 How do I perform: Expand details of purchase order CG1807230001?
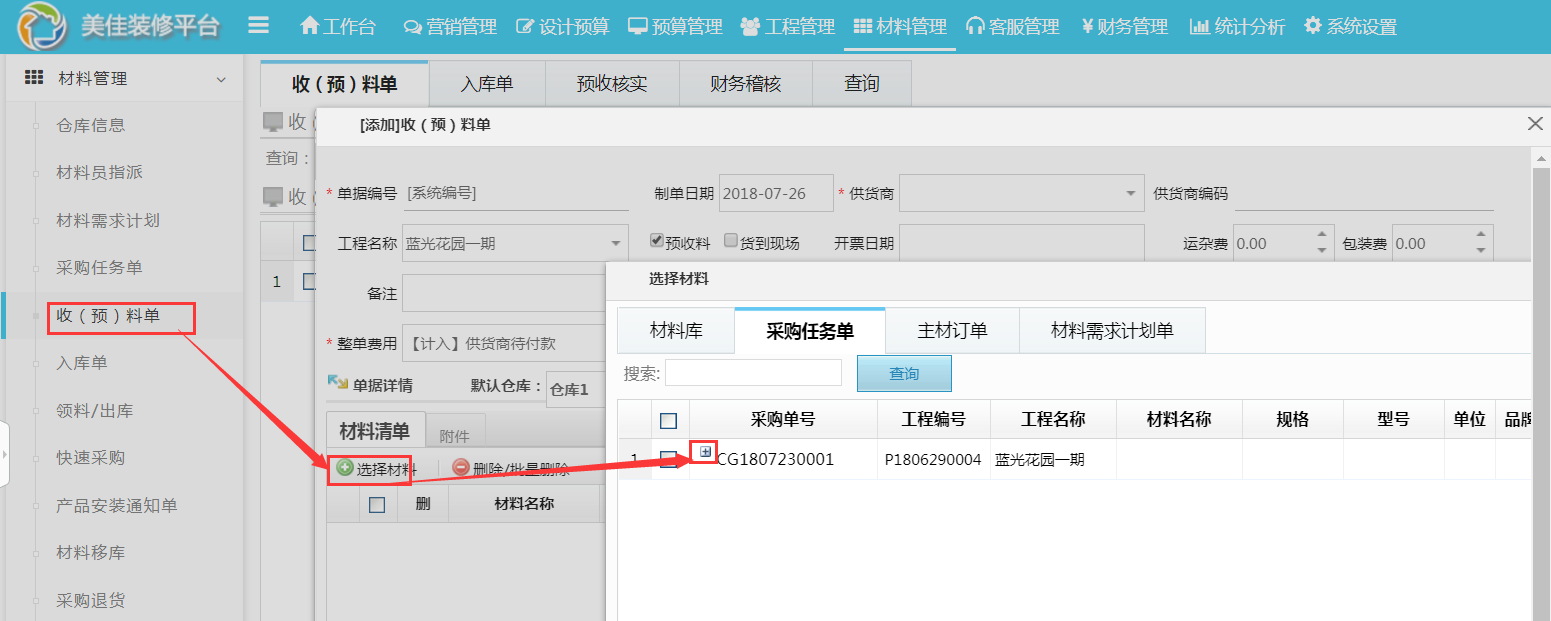tap(707, 452)
